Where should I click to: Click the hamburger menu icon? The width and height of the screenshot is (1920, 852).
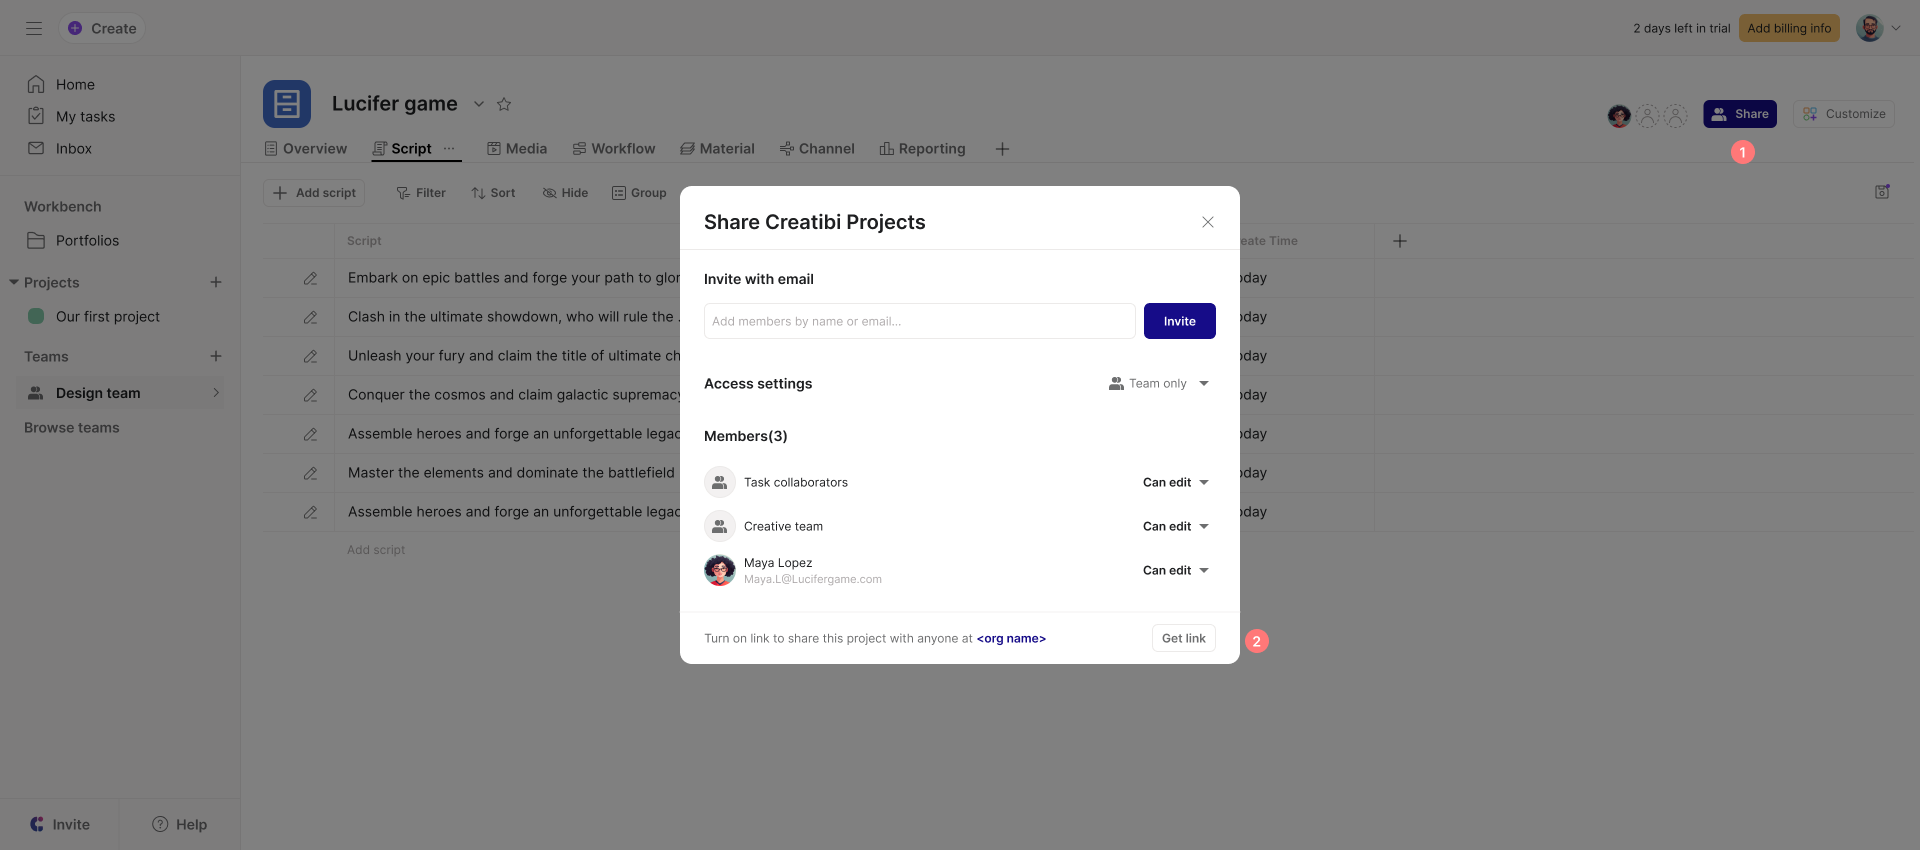point(34,28)
